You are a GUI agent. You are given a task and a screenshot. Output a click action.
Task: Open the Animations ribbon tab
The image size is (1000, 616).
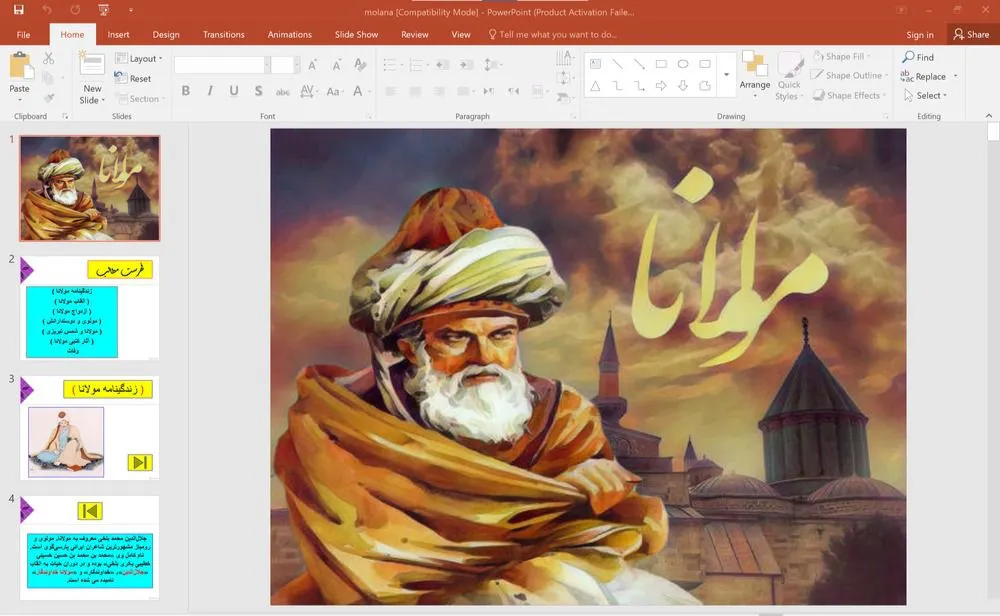click(289, 33)
